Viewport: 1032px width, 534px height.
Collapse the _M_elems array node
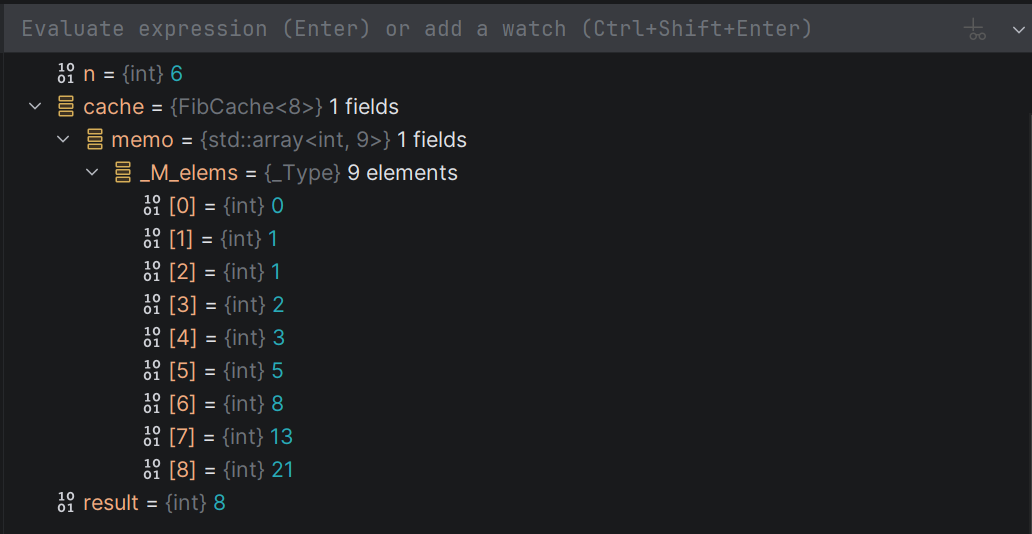click(91, 173)
